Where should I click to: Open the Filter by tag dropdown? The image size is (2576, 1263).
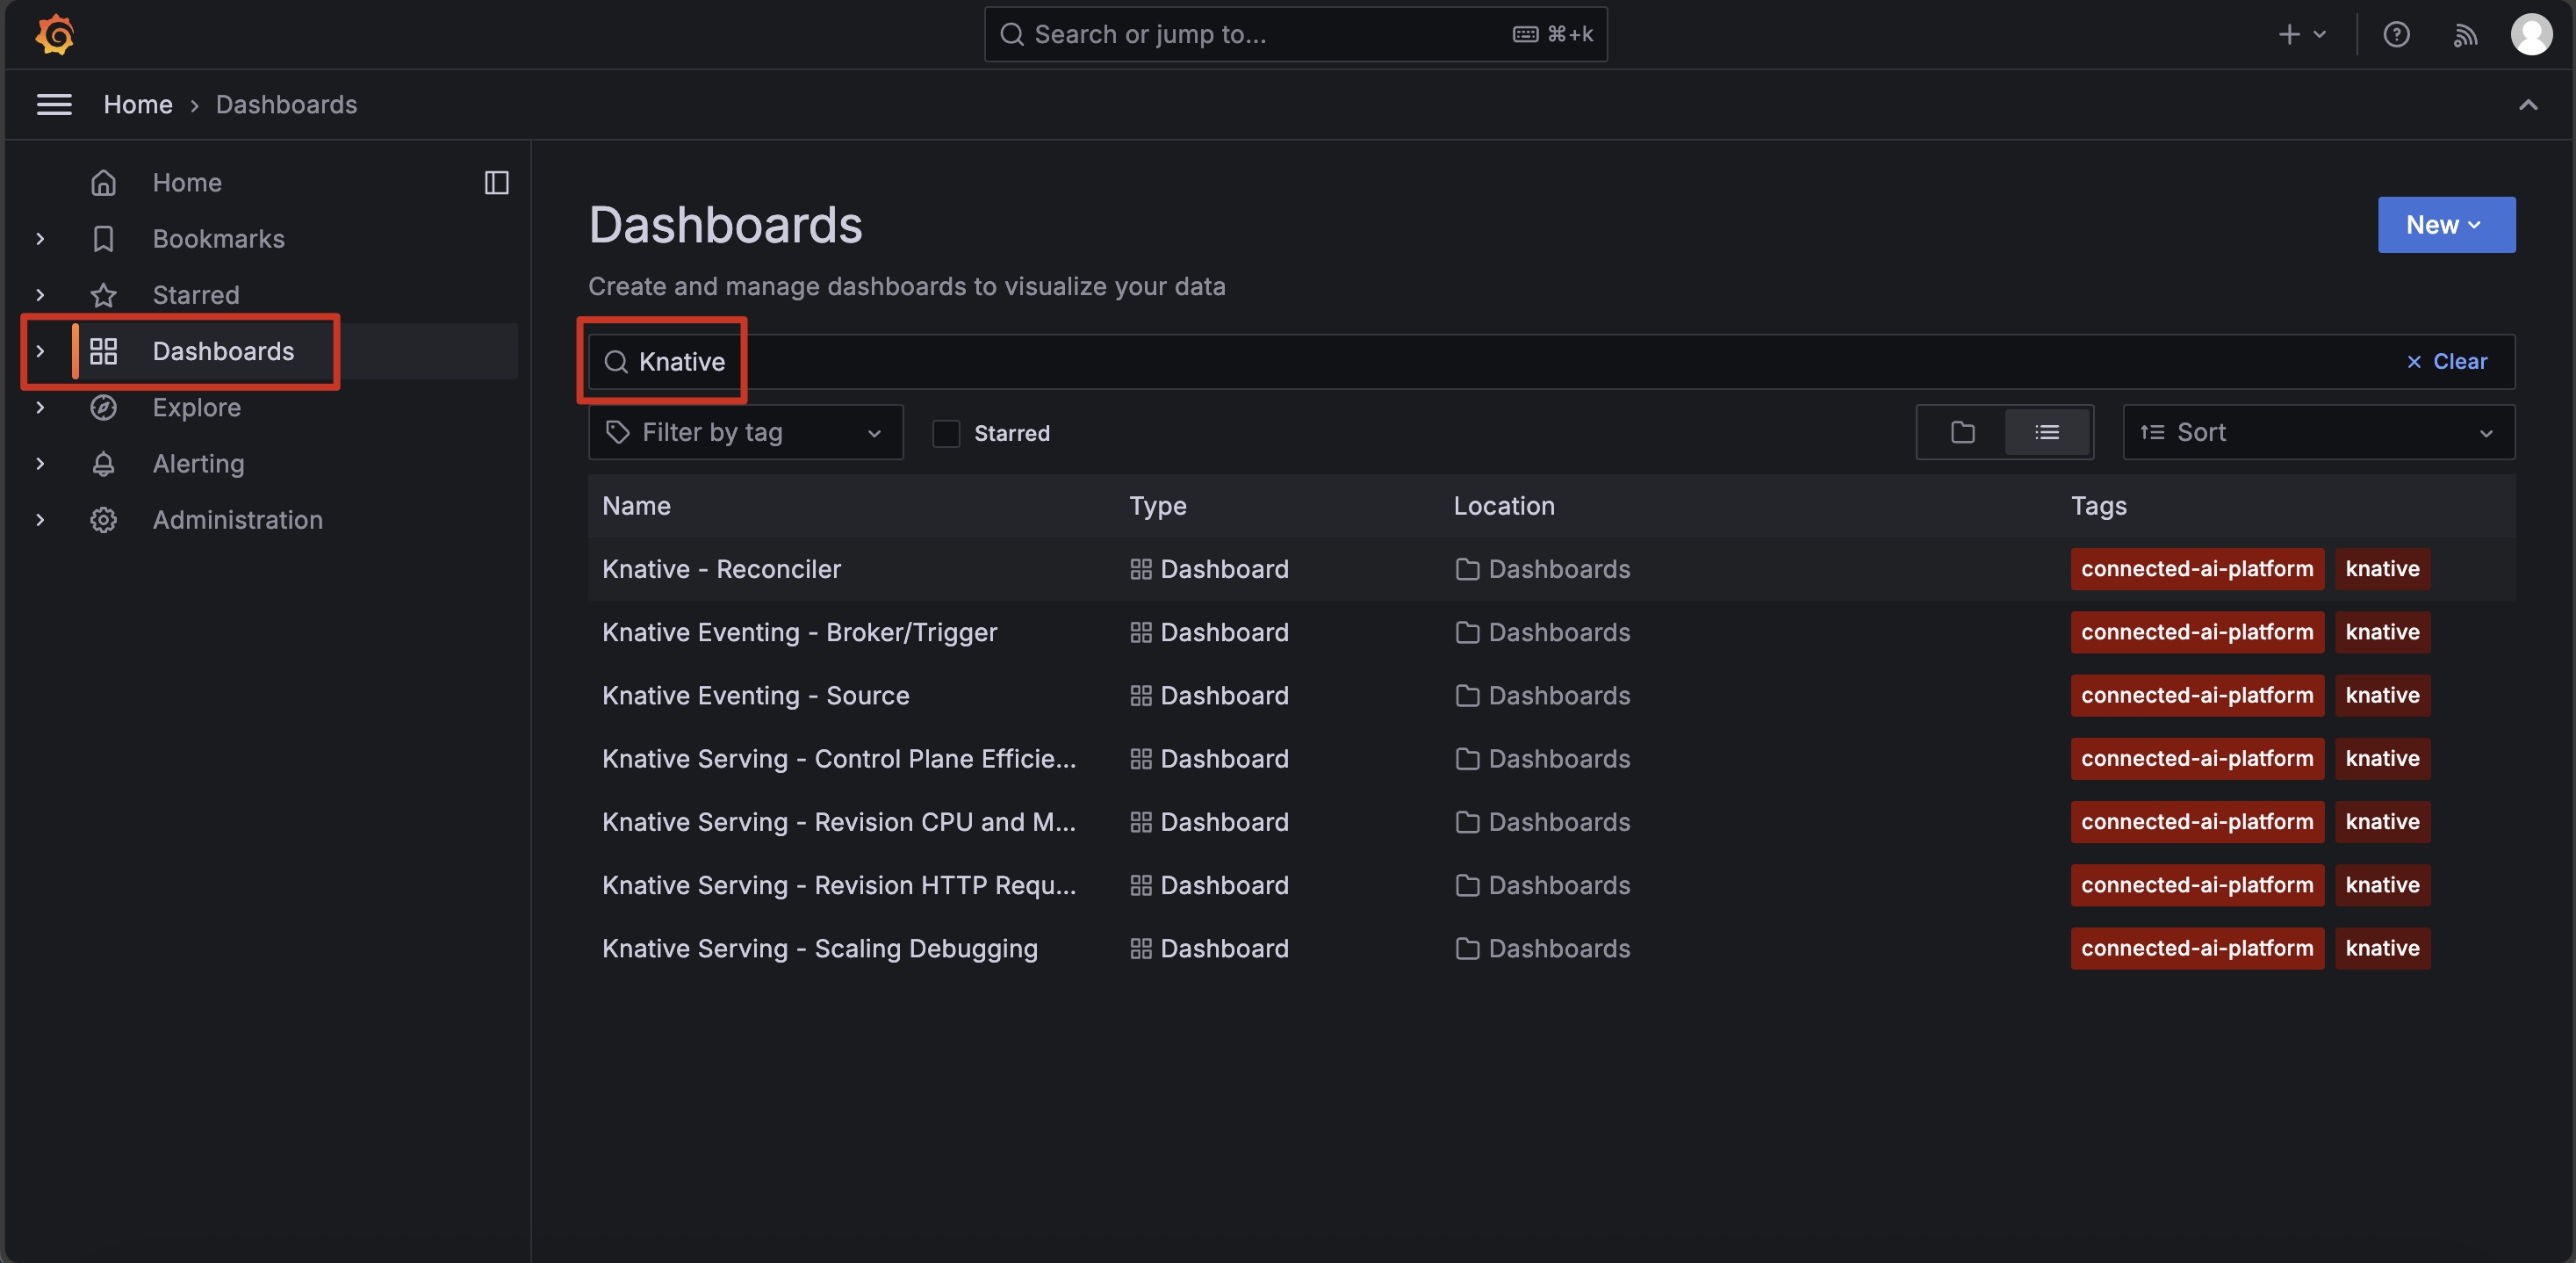[x=745, y=432]
